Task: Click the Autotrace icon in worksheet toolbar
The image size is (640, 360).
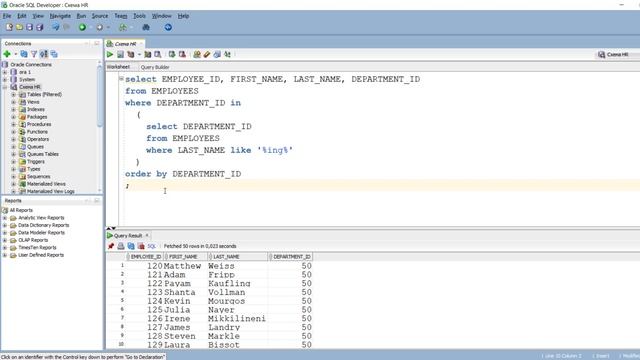Action: (x=148, y=54)
